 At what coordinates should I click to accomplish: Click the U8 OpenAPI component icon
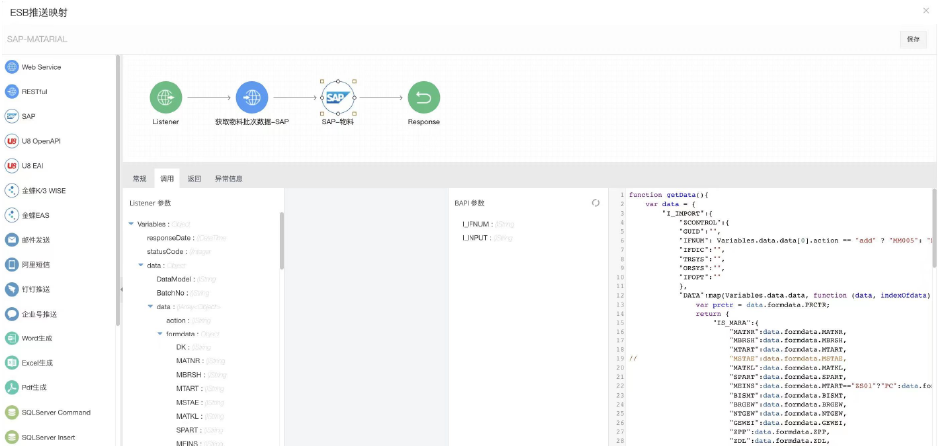[12, 141]
